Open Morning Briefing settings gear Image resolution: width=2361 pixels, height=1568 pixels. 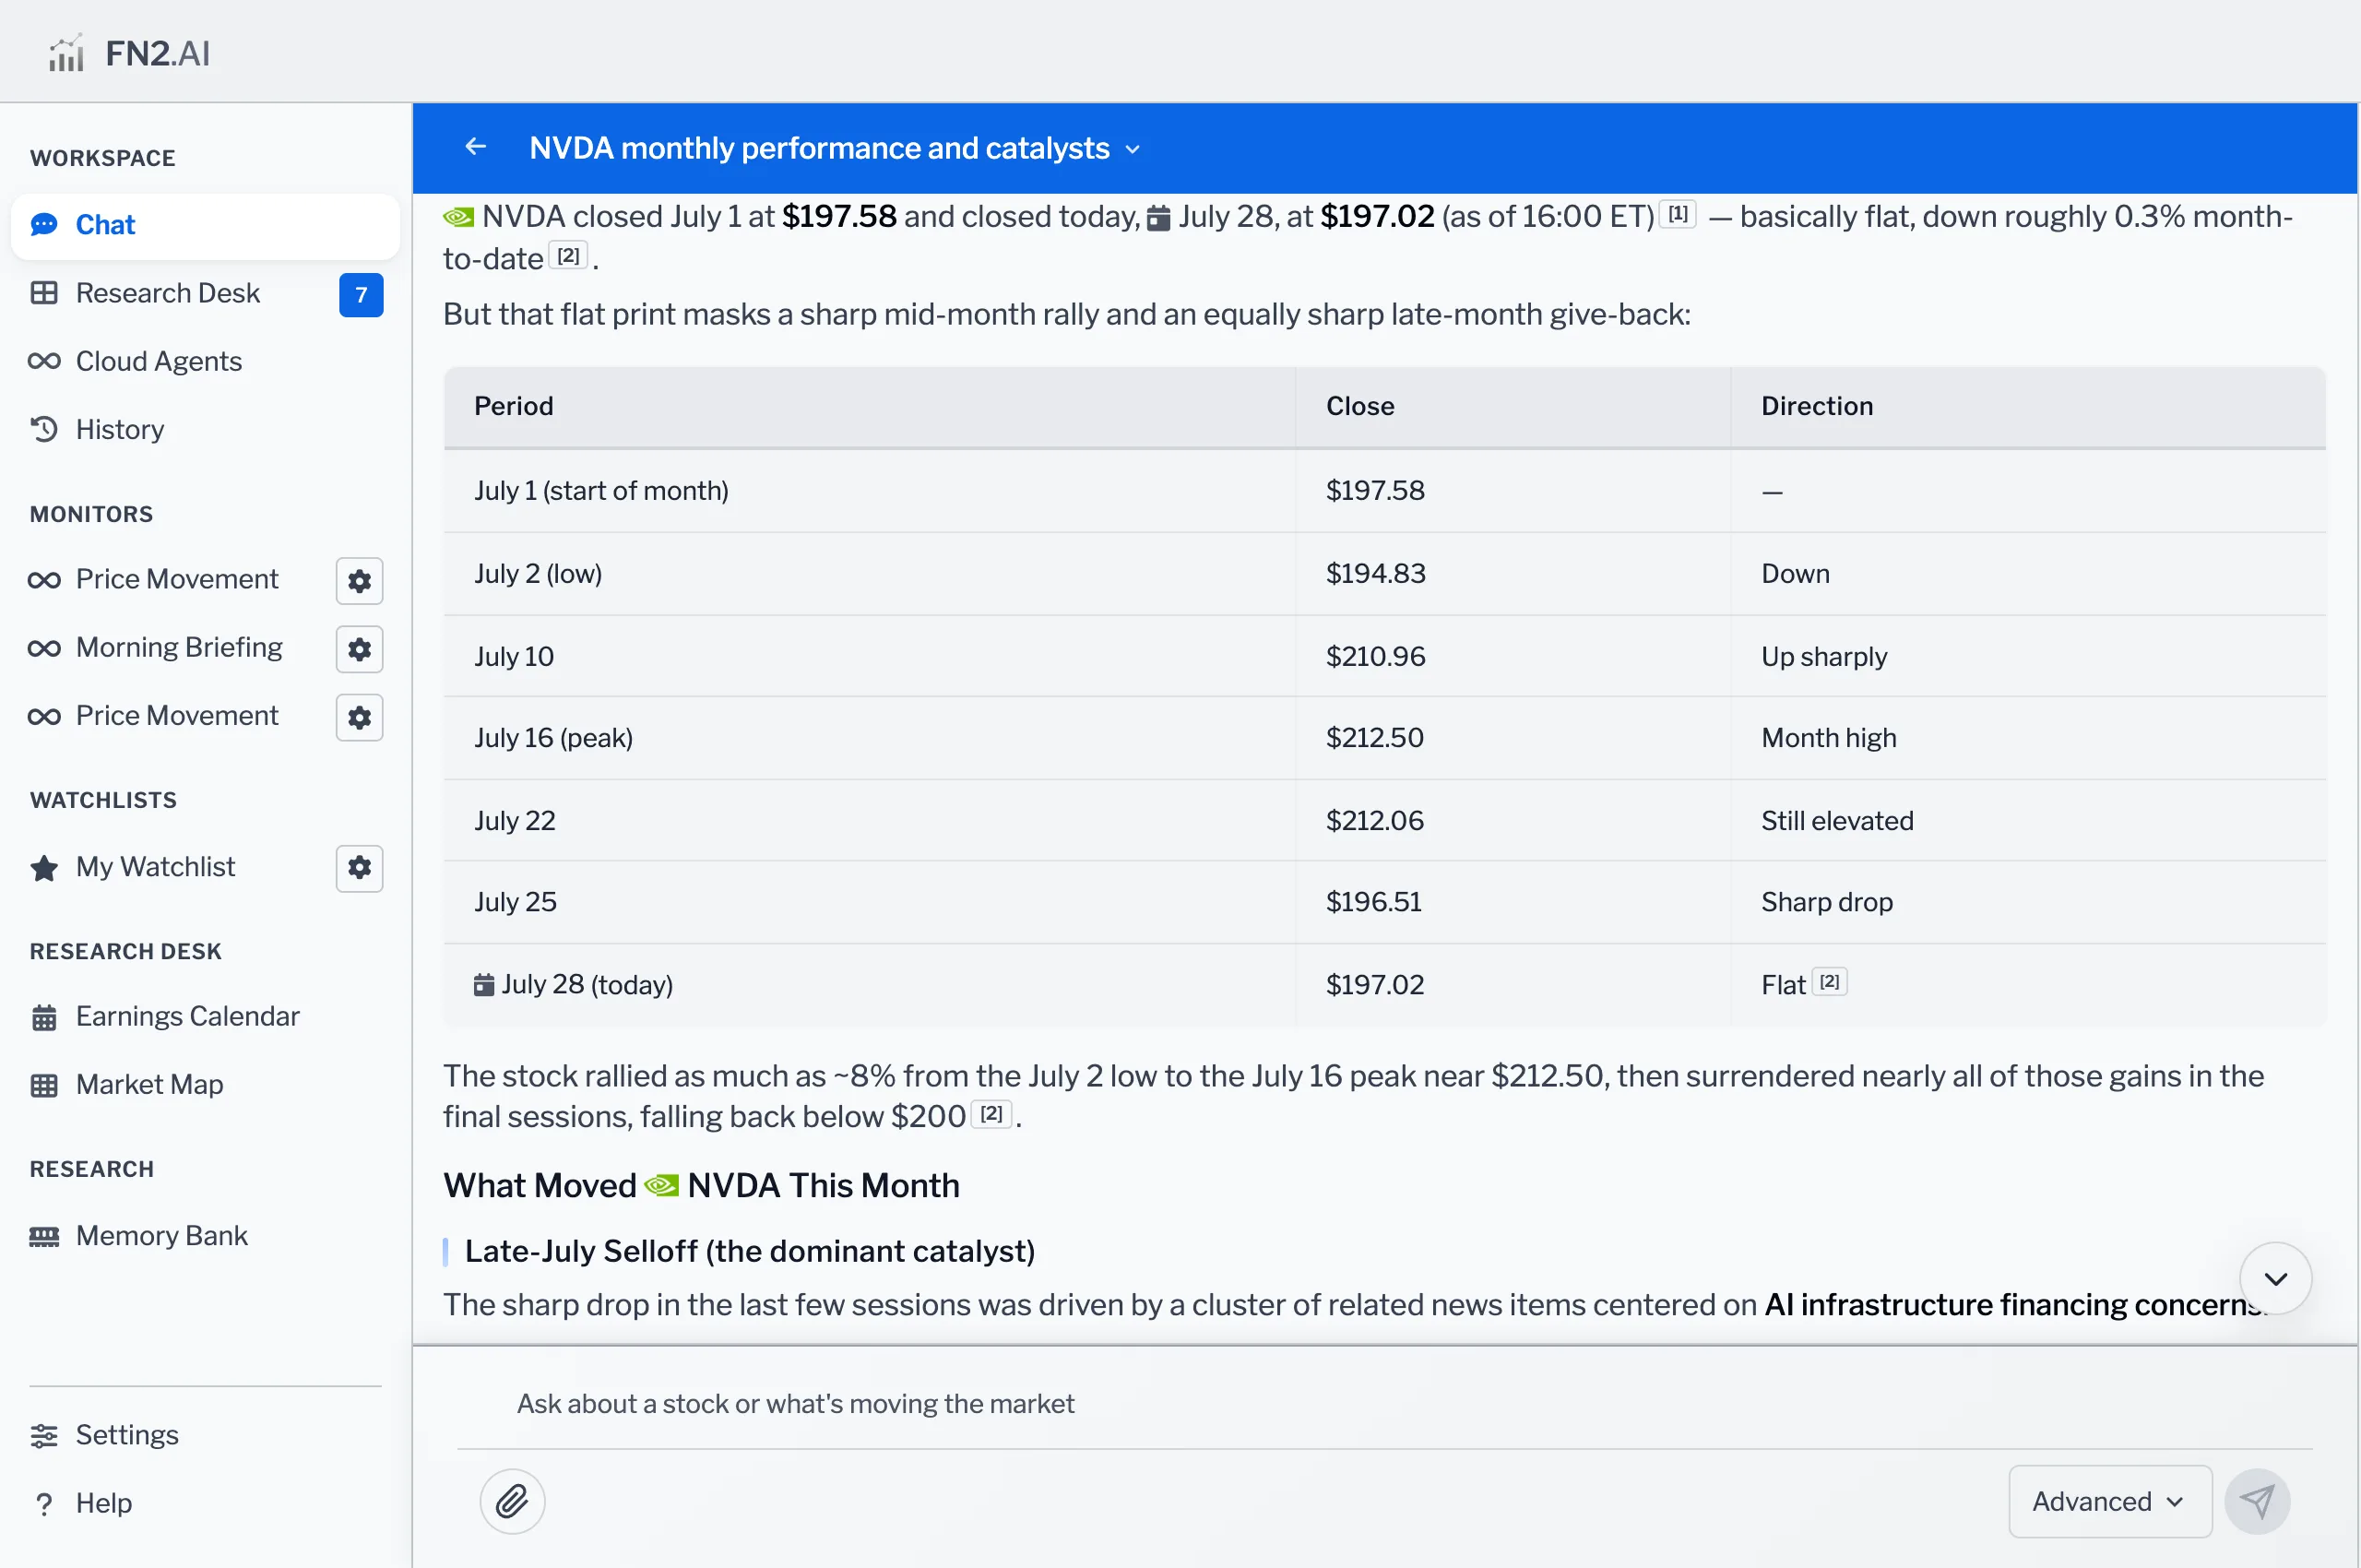(360, 649)
